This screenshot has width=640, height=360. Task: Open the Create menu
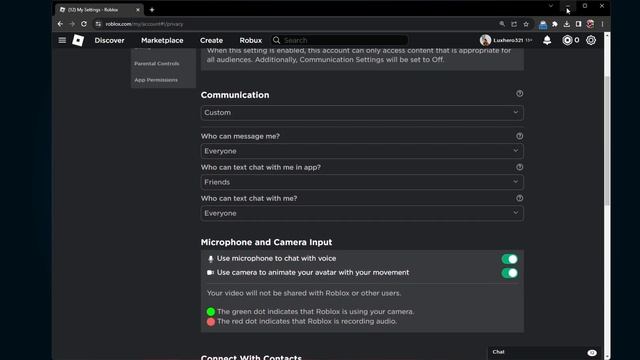point(211,40)
